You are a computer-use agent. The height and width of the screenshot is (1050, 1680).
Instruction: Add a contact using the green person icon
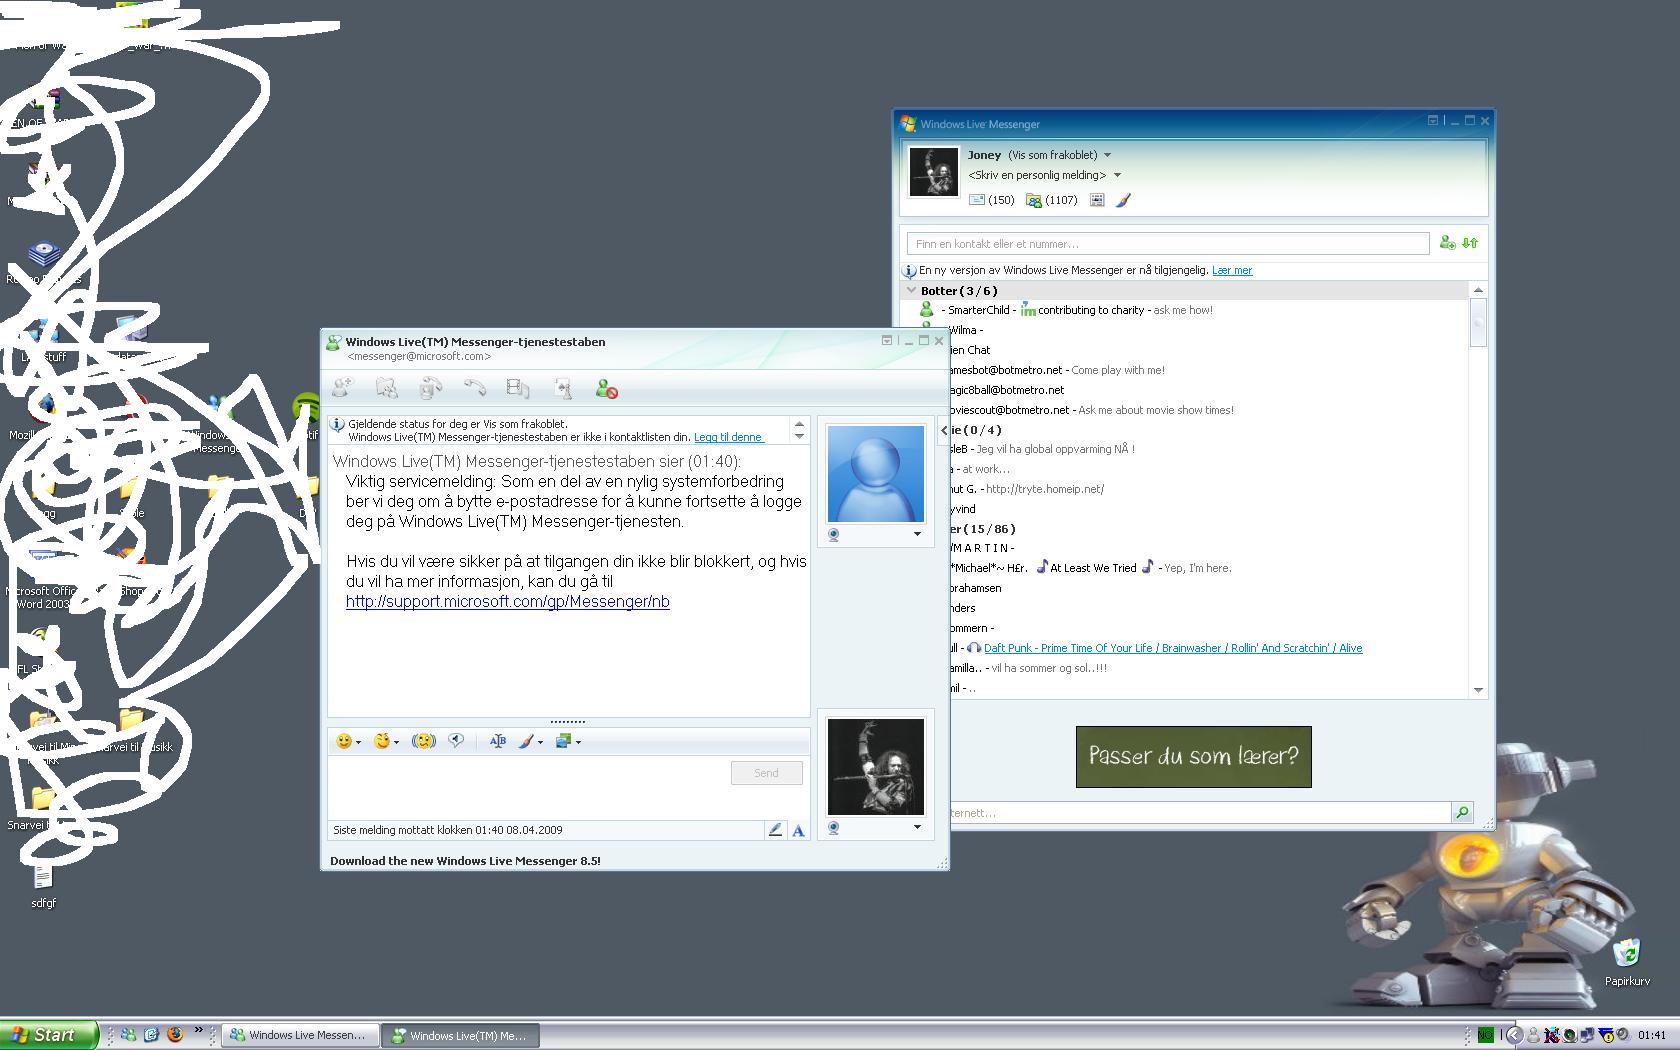(x=1447, y=243)
